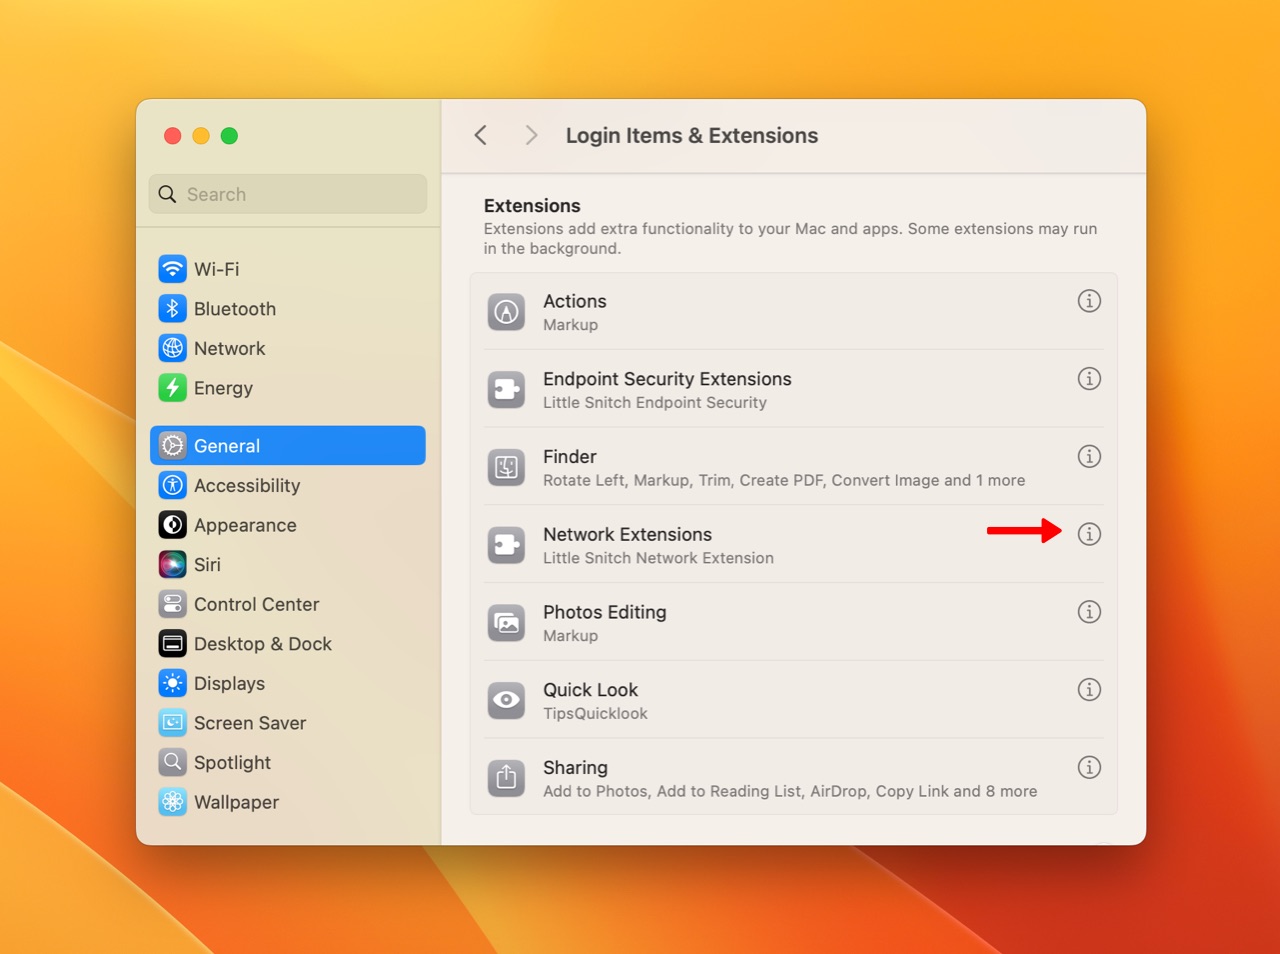This screenshot has height=954, width=1280.
Task: Open Wallpaper settings
Action: pyautogui.click(x=235, y=802)
